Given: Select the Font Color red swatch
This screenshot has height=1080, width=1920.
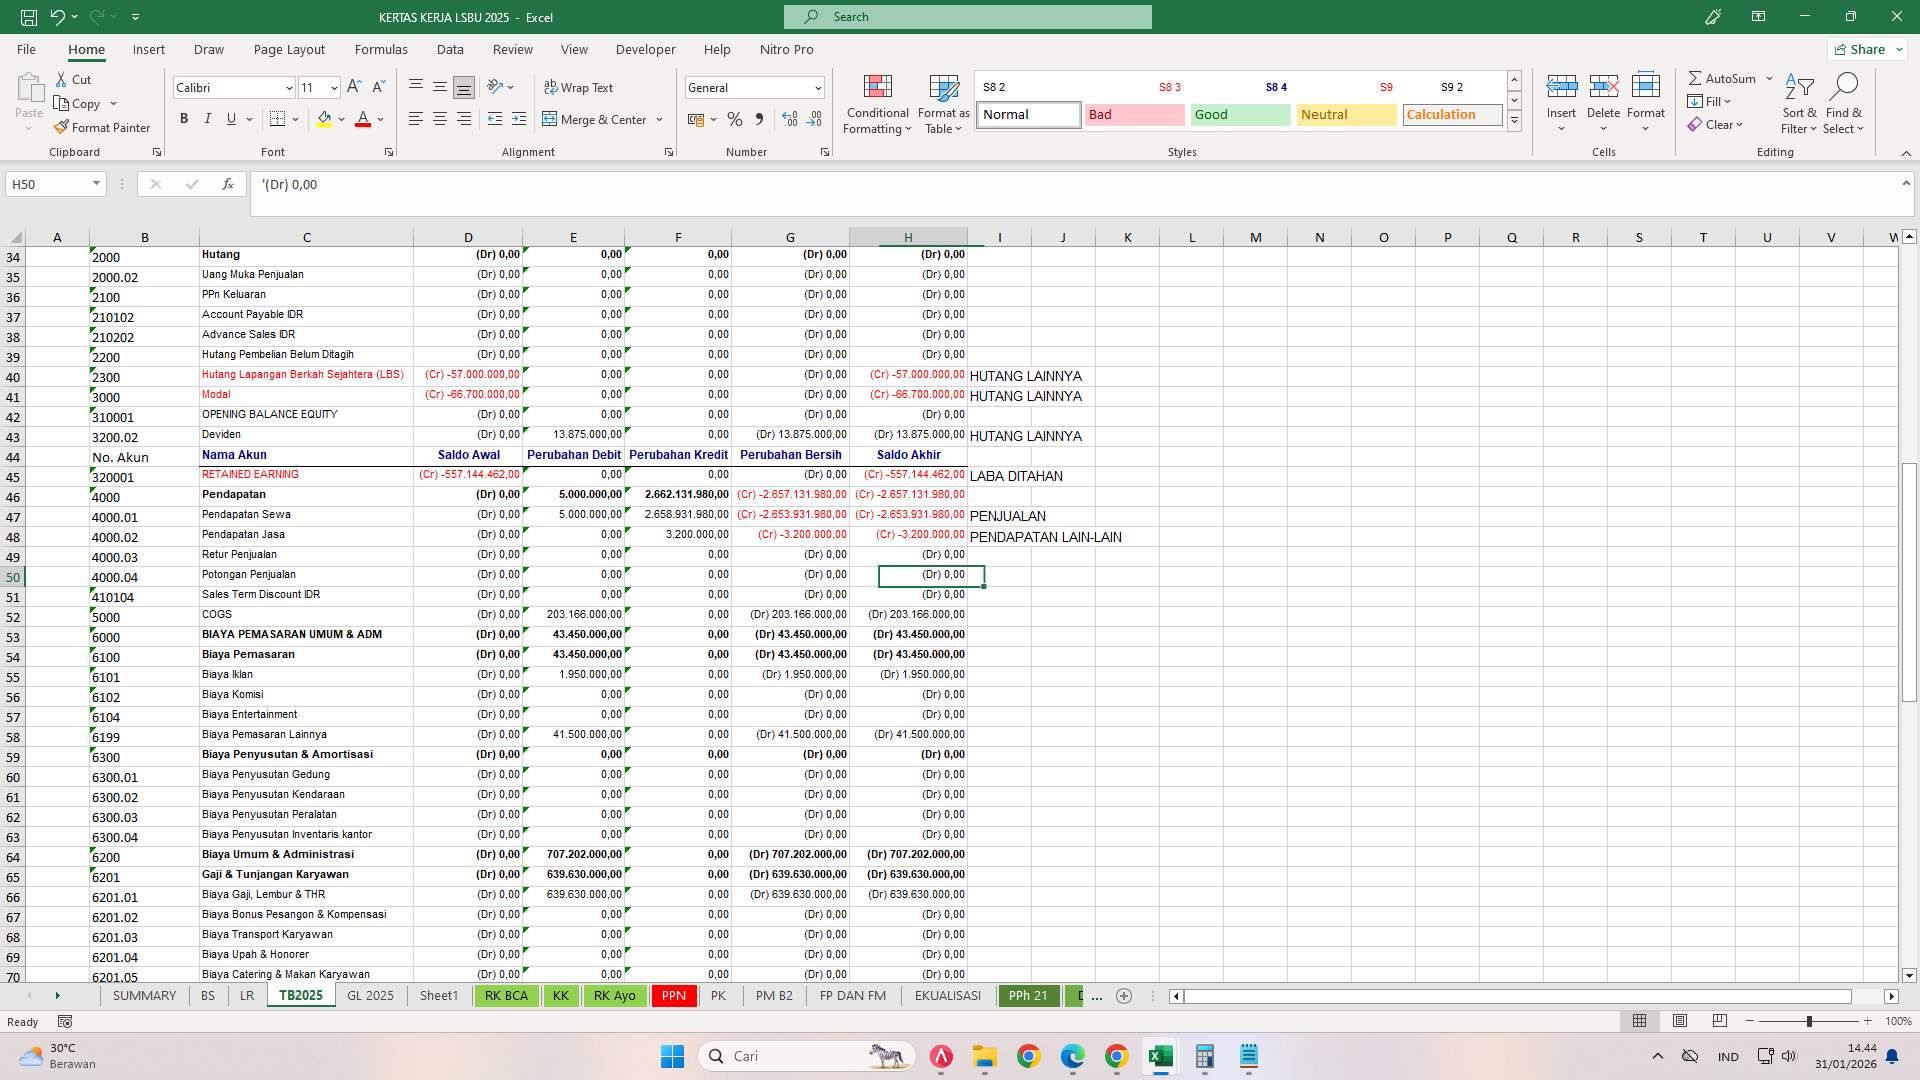Looking at the screenshot, I should [x=363, y=127].
